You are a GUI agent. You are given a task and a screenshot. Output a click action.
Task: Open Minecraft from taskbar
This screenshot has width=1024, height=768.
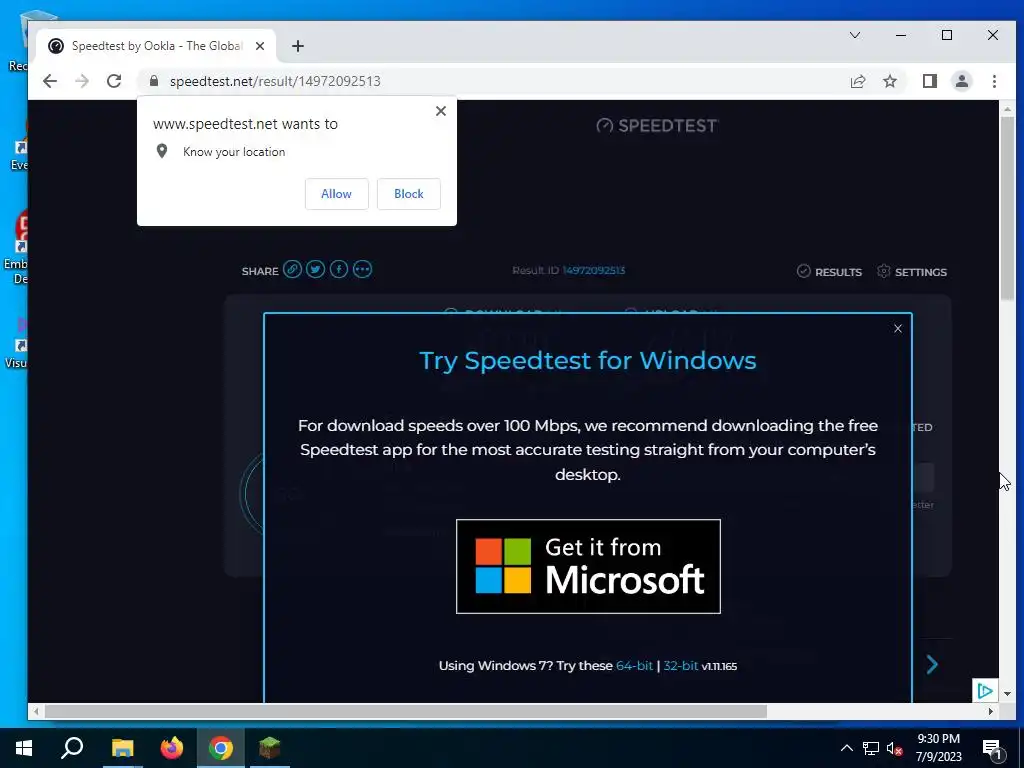269,748
